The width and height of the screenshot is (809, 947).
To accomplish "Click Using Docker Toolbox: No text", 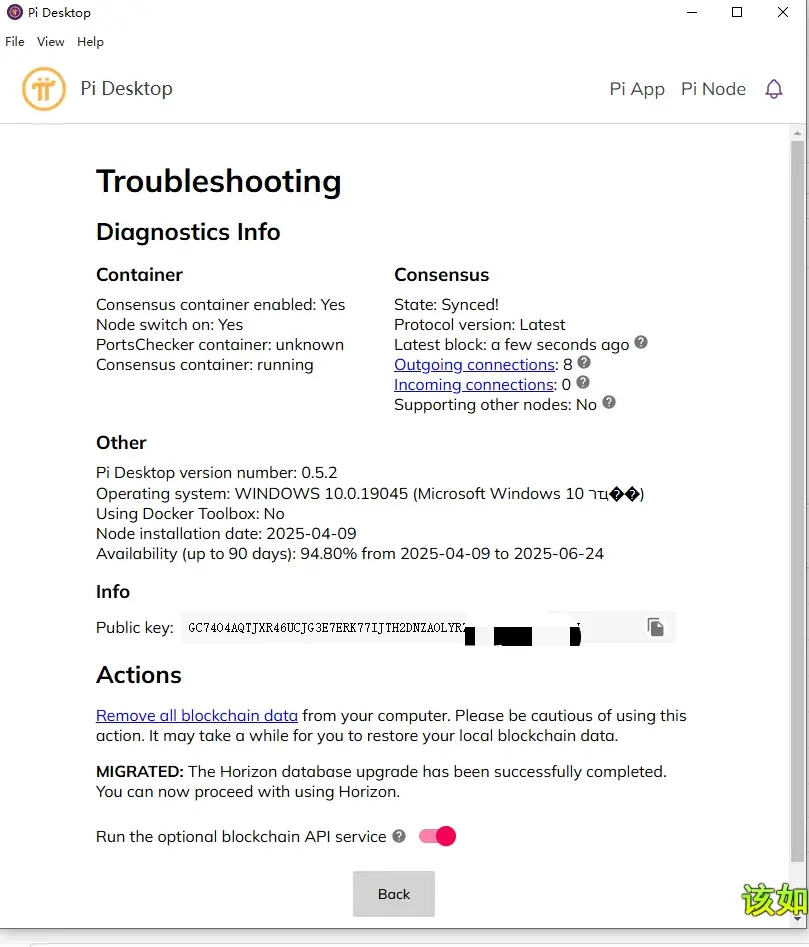I will (190, 513).
